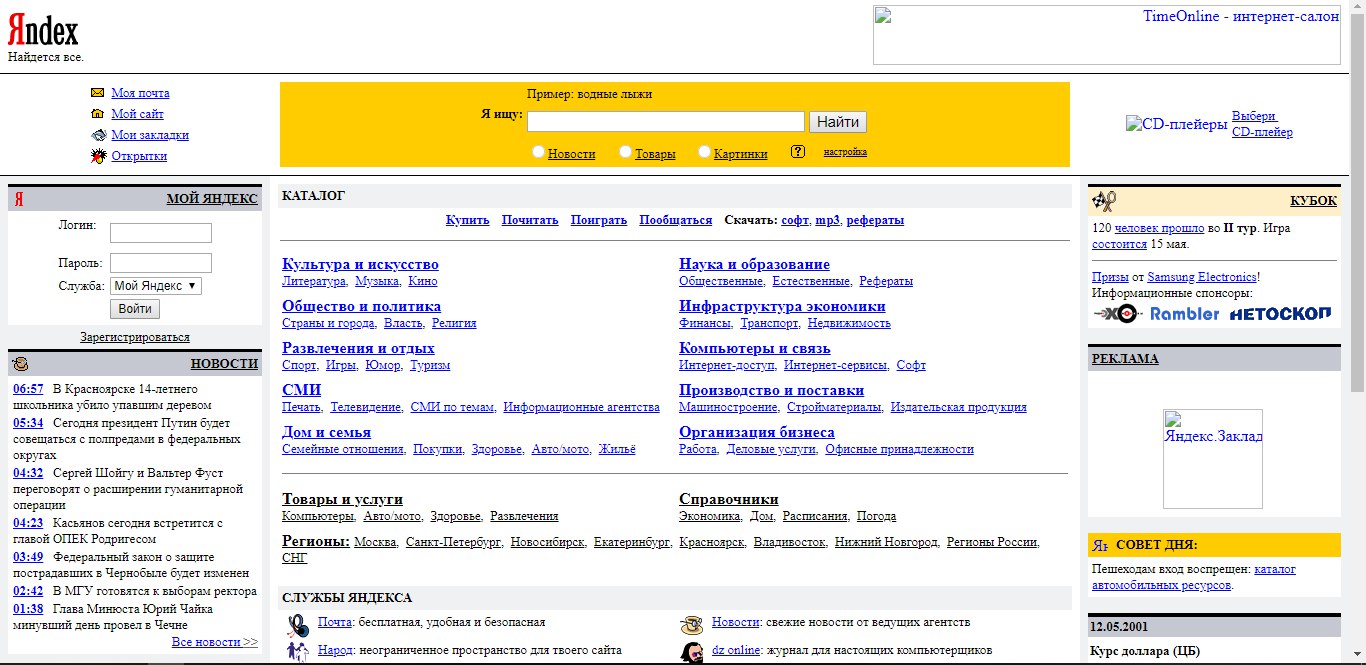The image size is (1366, 665).
Task: Open the Почитать catalog link
Action: 530,220
